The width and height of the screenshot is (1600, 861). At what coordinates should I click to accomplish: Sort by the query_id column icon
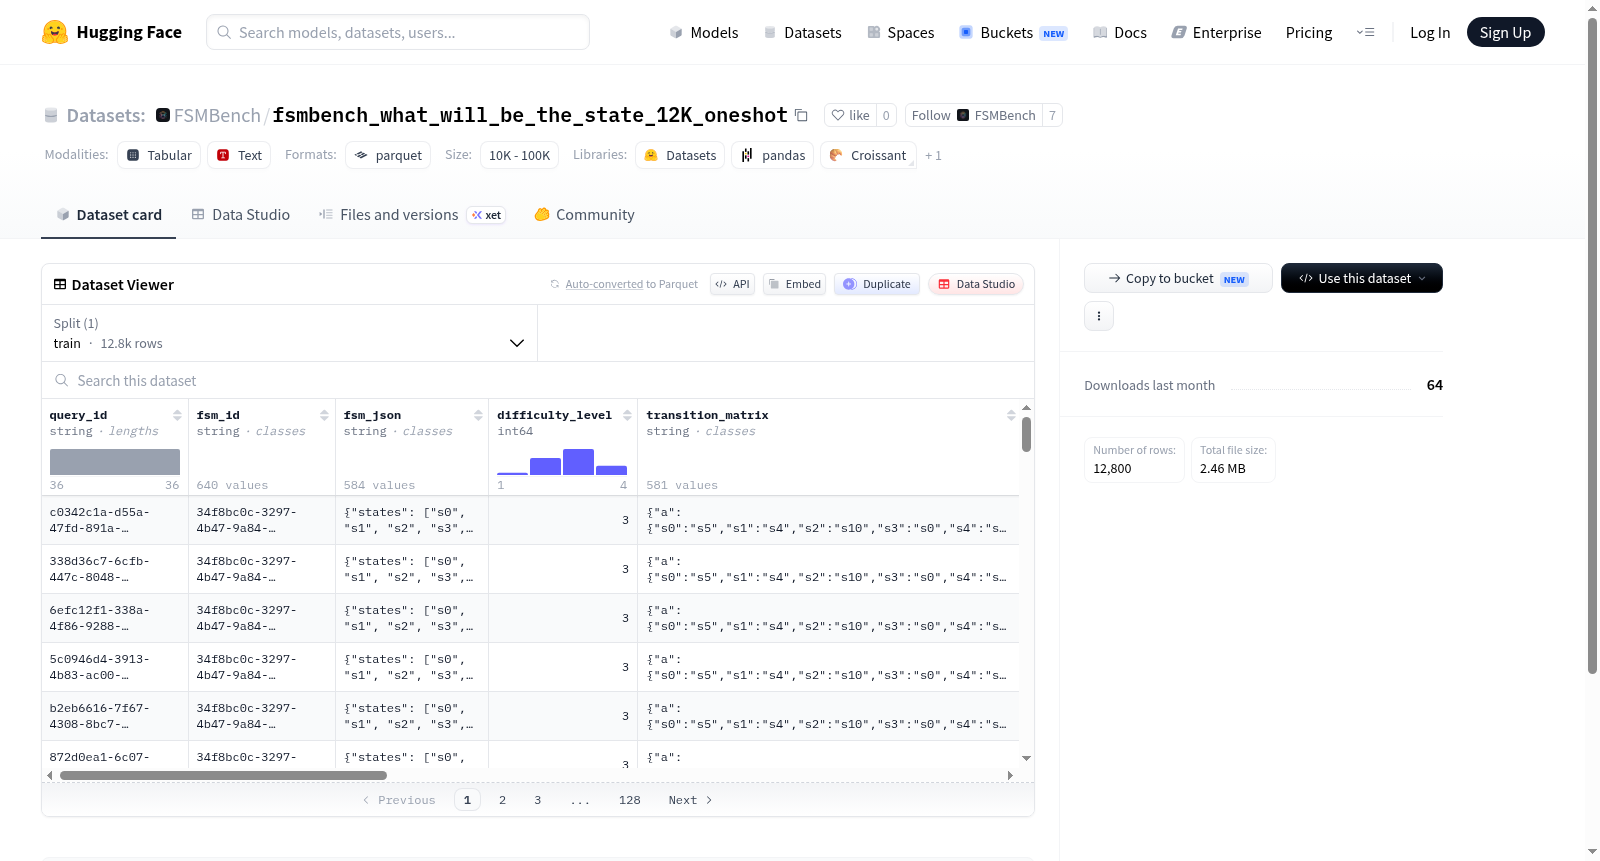pyautogui.click(x=177, y=415)
